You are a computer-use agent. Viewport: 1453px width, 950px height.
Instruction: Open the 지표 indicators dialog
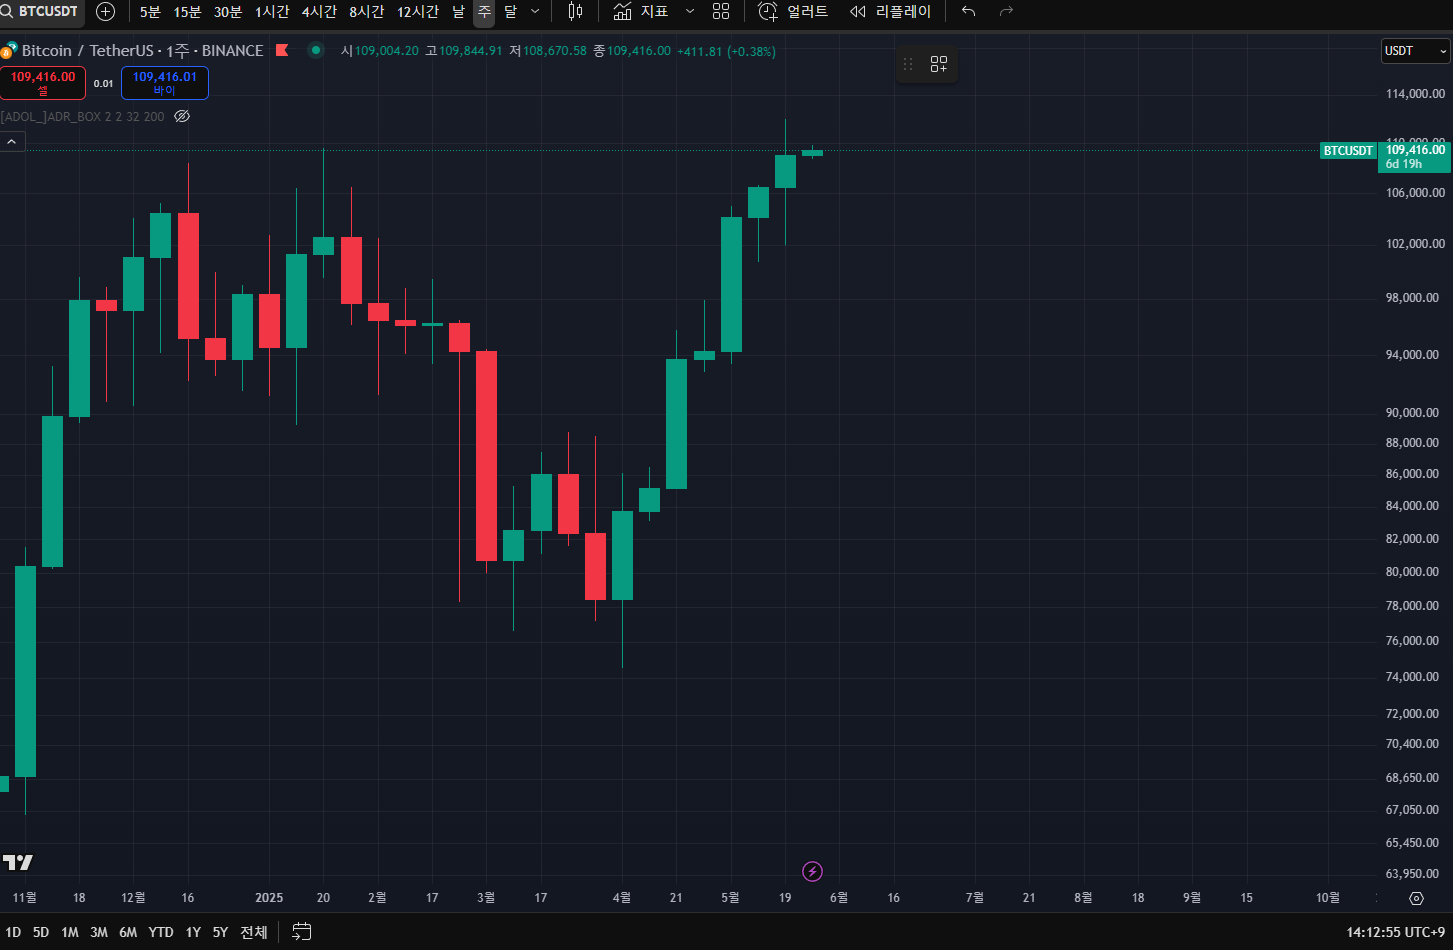[641, 12]
